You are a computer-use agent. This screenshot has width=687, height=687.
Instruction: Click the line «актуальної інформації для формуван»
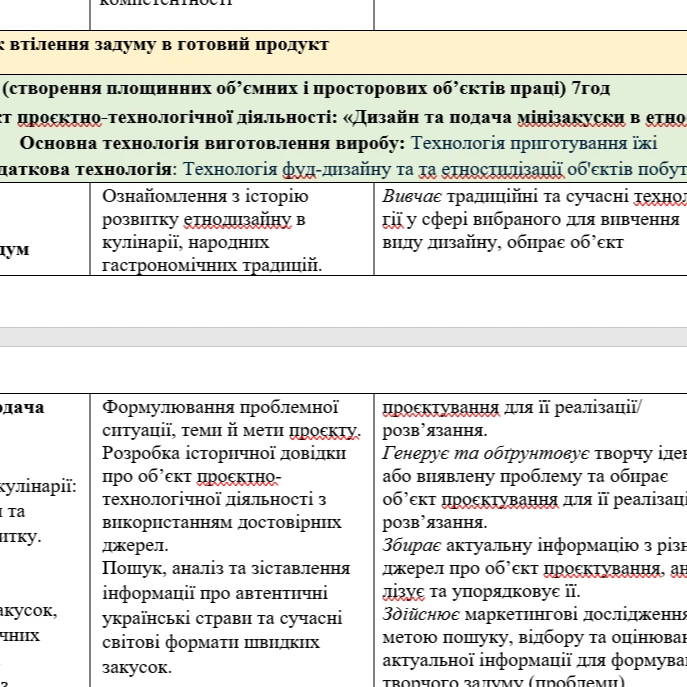[535, 660]
